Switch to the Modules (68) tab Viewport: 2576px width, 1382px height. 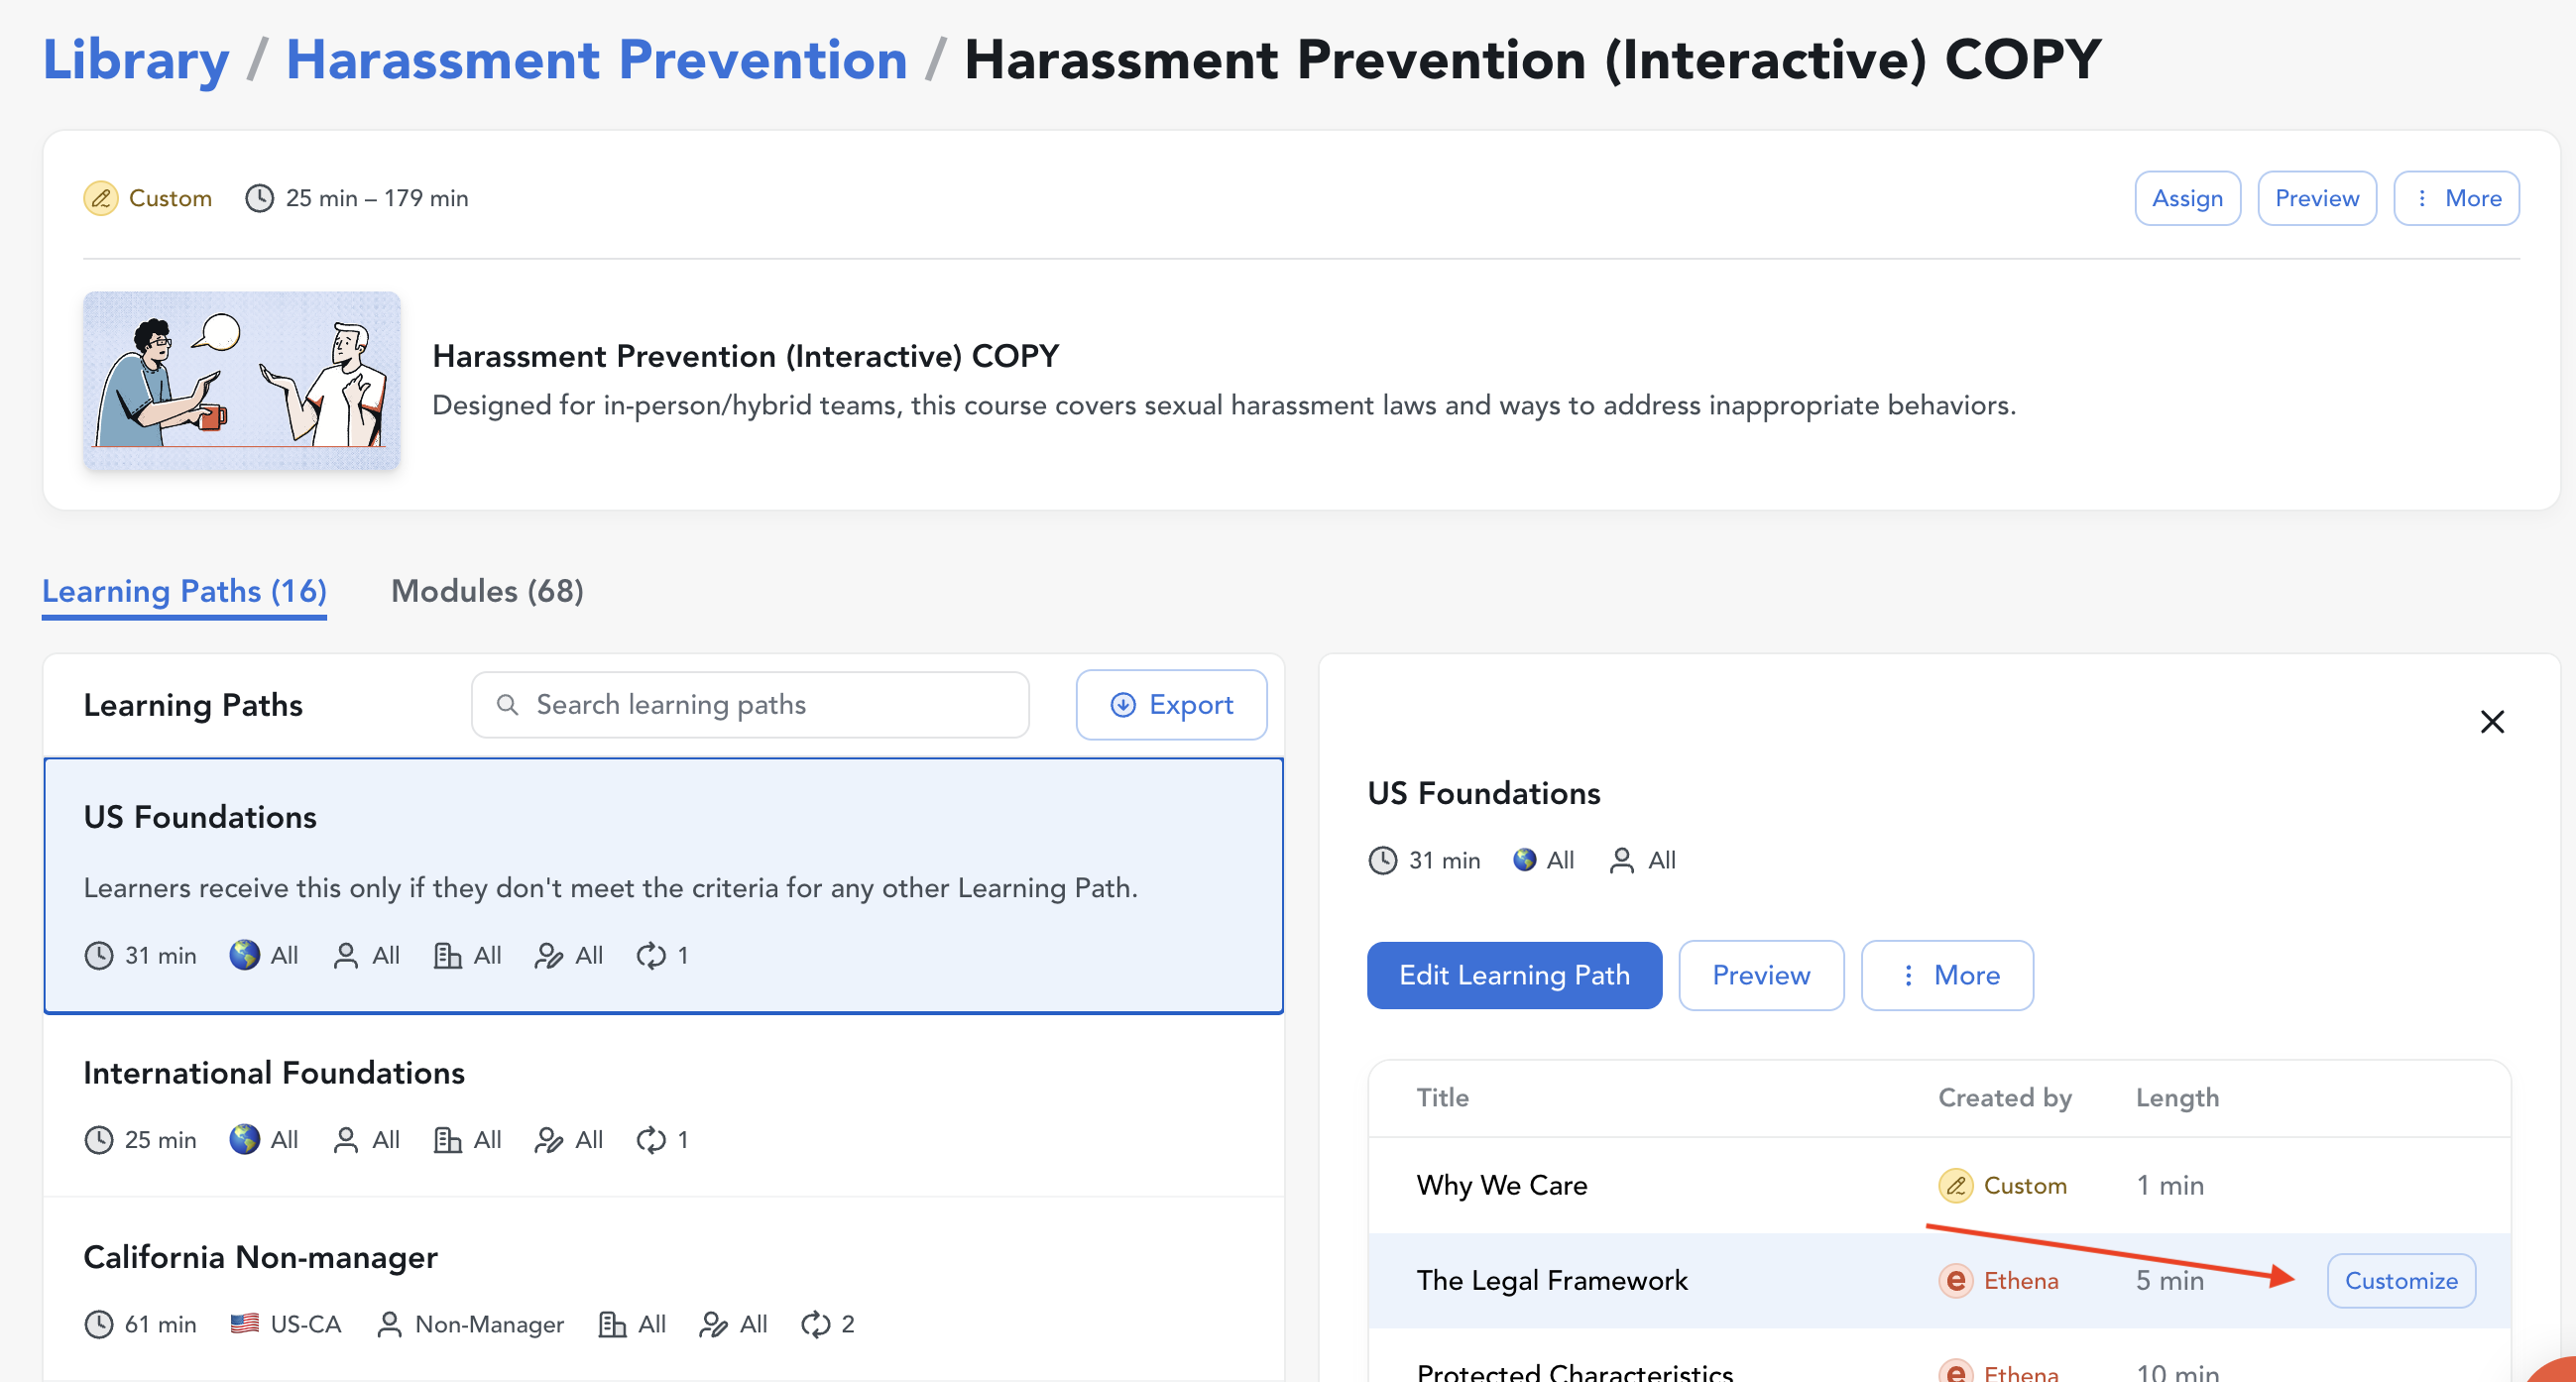[487, 591]
